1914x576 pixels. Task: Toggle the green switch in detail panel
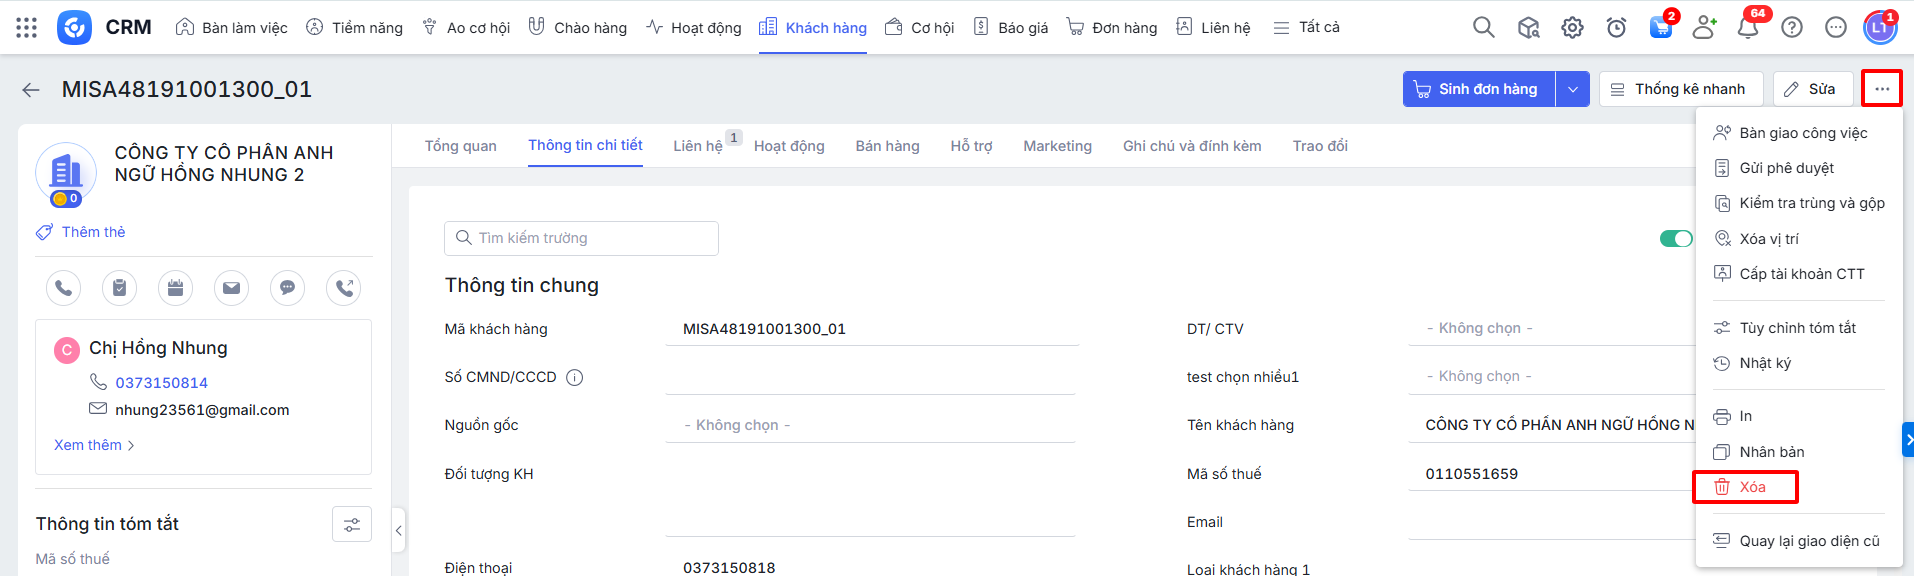pyautogui.click(x=1675, y=238)
